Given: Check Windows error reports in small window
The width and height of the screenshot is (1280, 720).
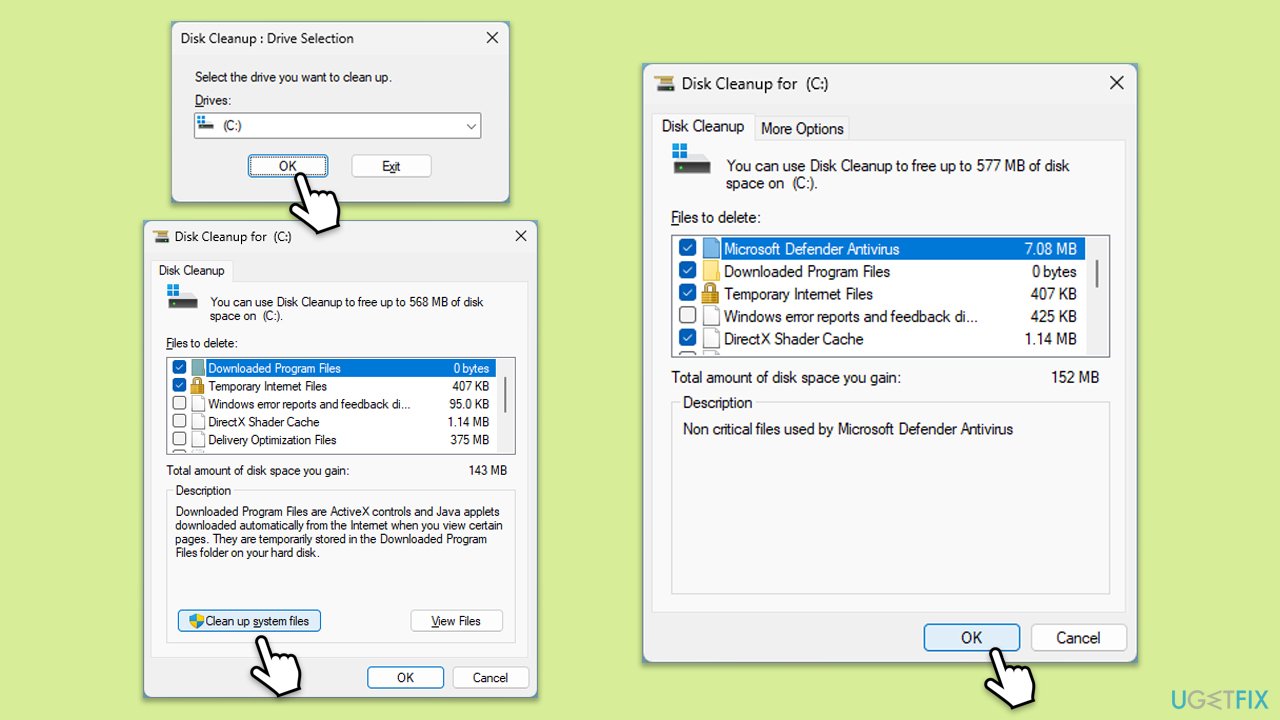Looking at the screenshot, I should pyautogui.click(x=179, y=404).
